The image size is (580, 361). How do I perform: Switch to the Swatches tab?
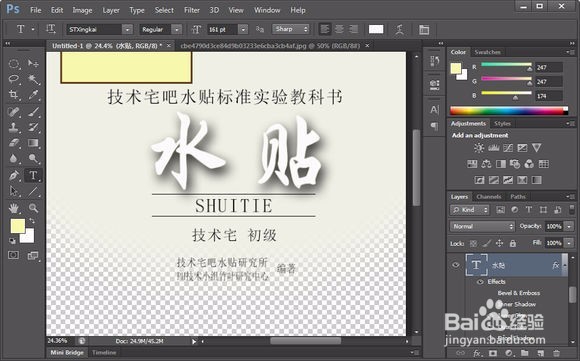pos(488,52)
